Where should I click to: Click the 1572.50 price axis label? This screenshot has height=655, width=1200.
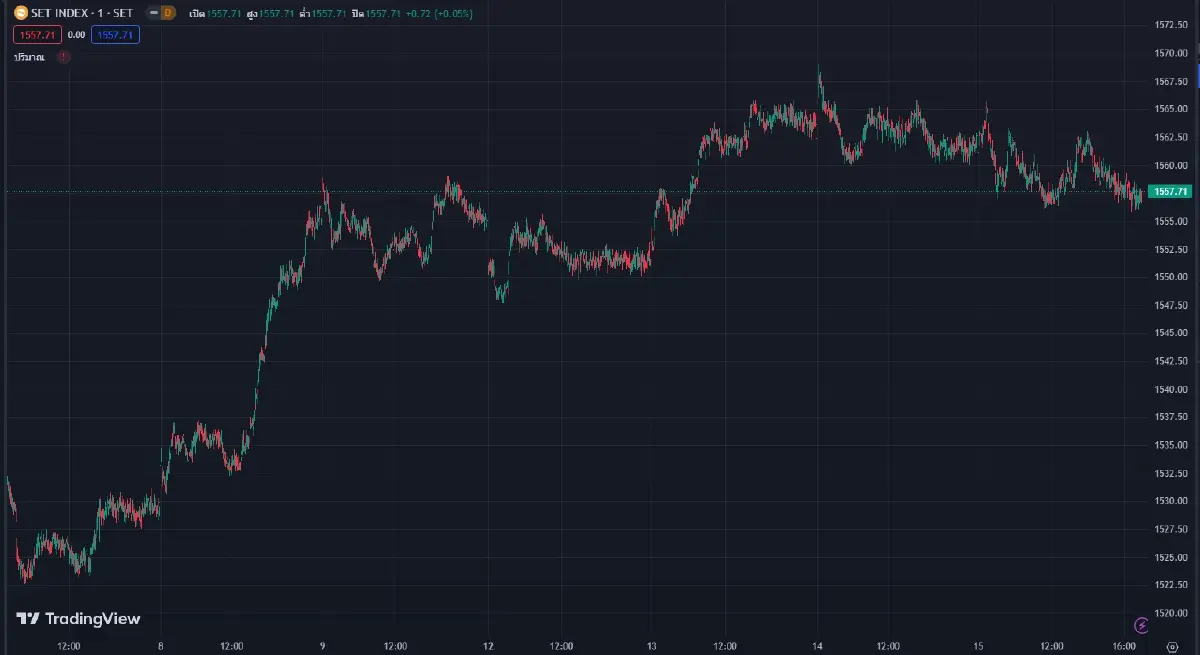(1170, 24)
